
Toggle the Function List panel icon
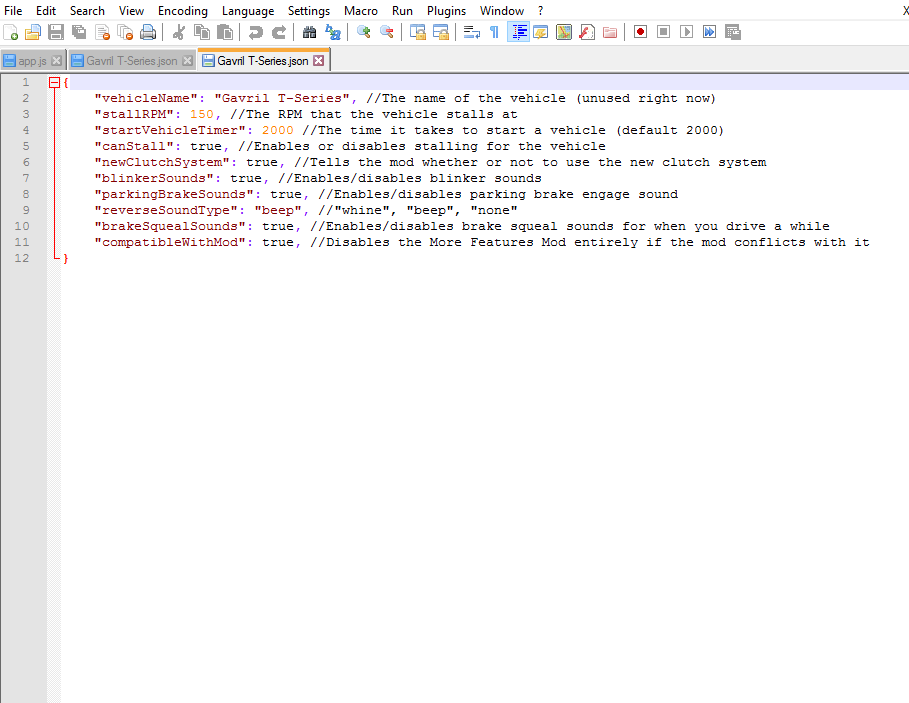587,32
